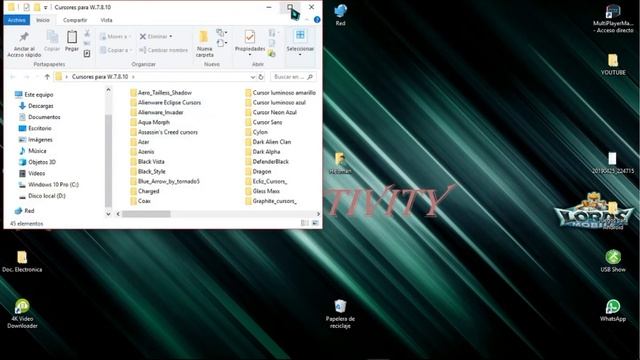
Task: Launch WhatsApp desktop shortcut
Action: 613,311
